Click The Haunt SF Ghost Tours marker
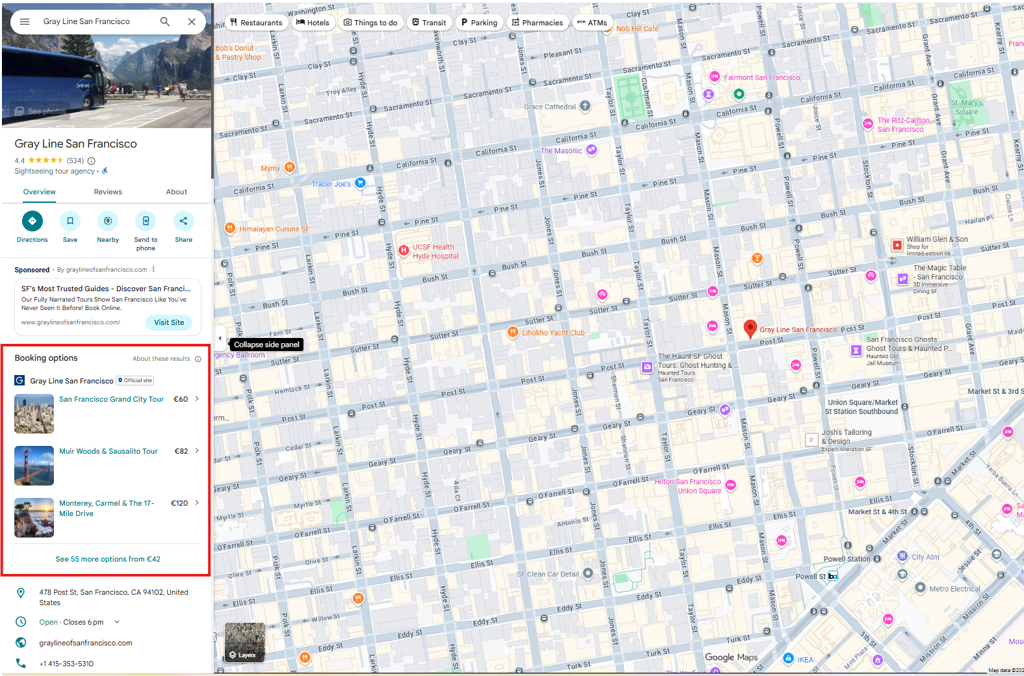 click(x=647, y=367)
